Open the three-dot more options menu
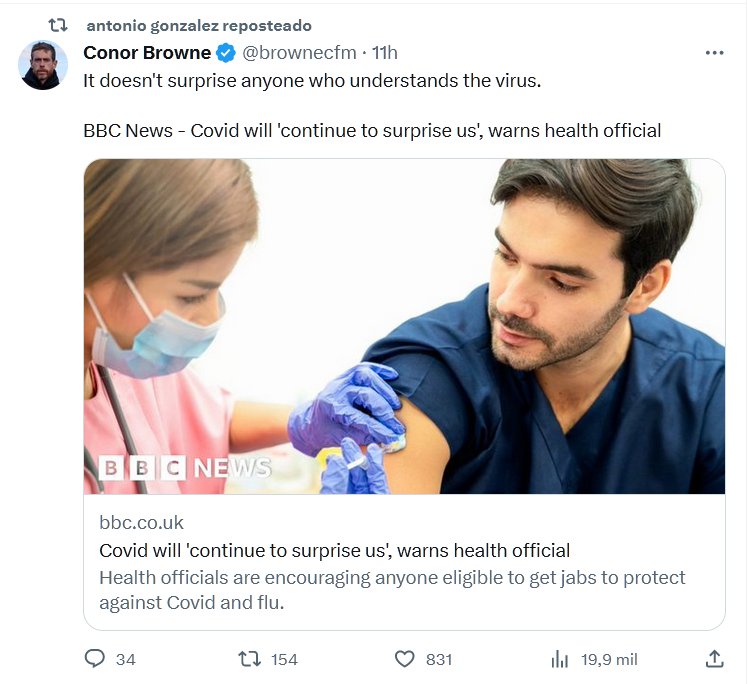 point(714,53)
